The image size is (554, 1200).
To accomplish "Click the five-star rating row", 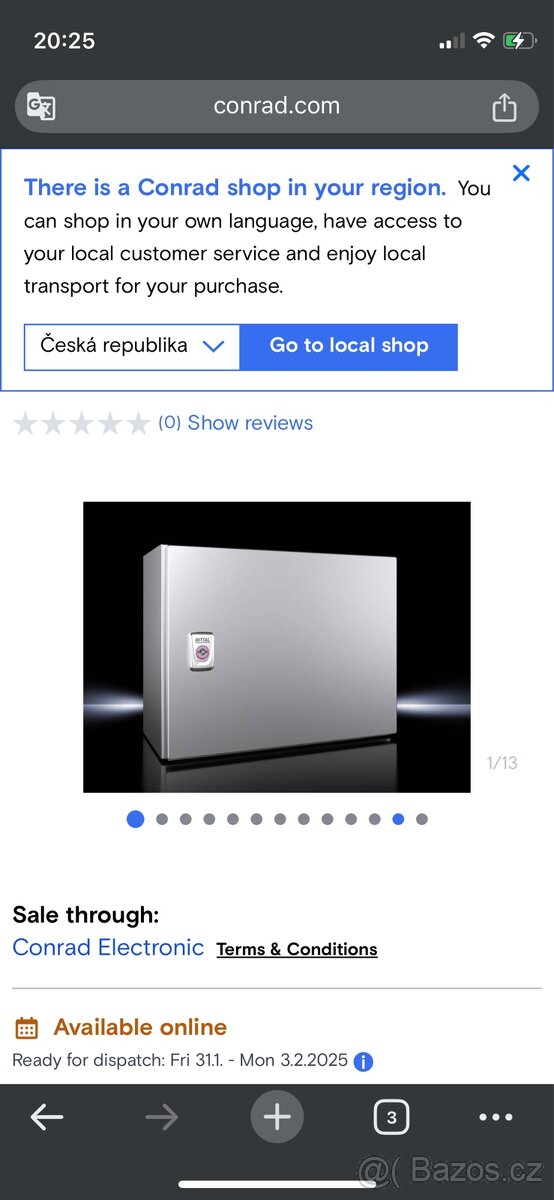I will (x=82, y=424).
